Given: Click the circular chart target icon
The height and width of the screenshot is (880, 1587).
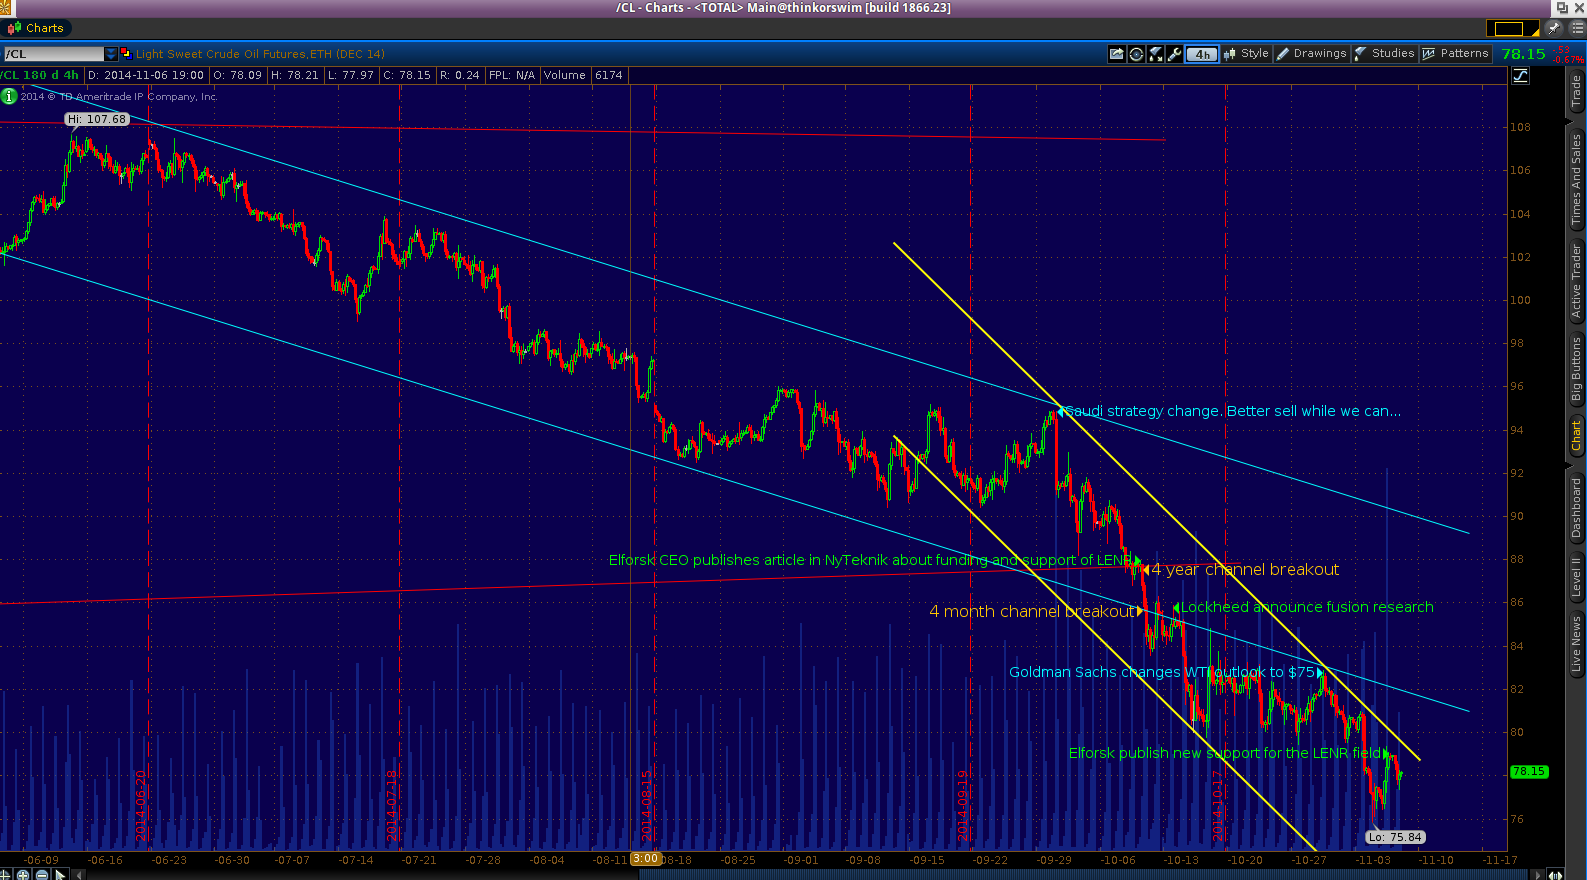Looking at the screenshot, I should (x=1136, y=54).
